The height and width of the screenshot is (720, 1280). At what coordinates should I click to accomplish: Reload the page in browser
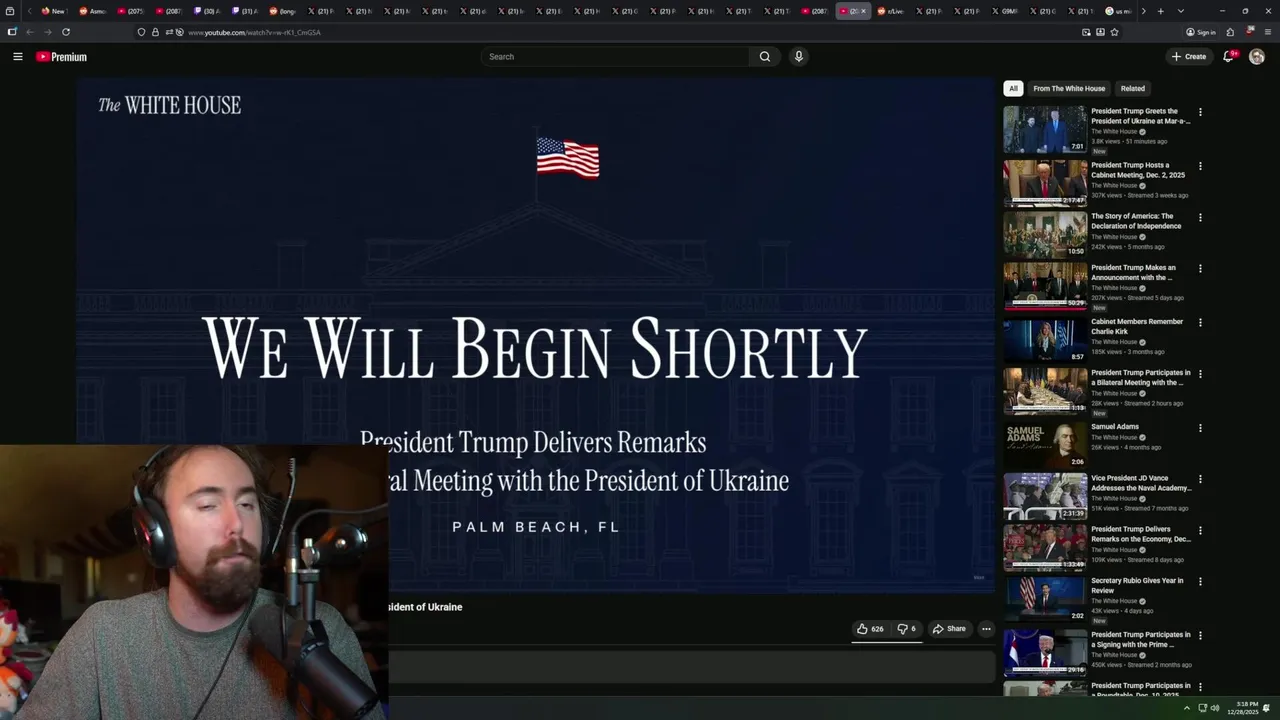(x=66, y=32)
